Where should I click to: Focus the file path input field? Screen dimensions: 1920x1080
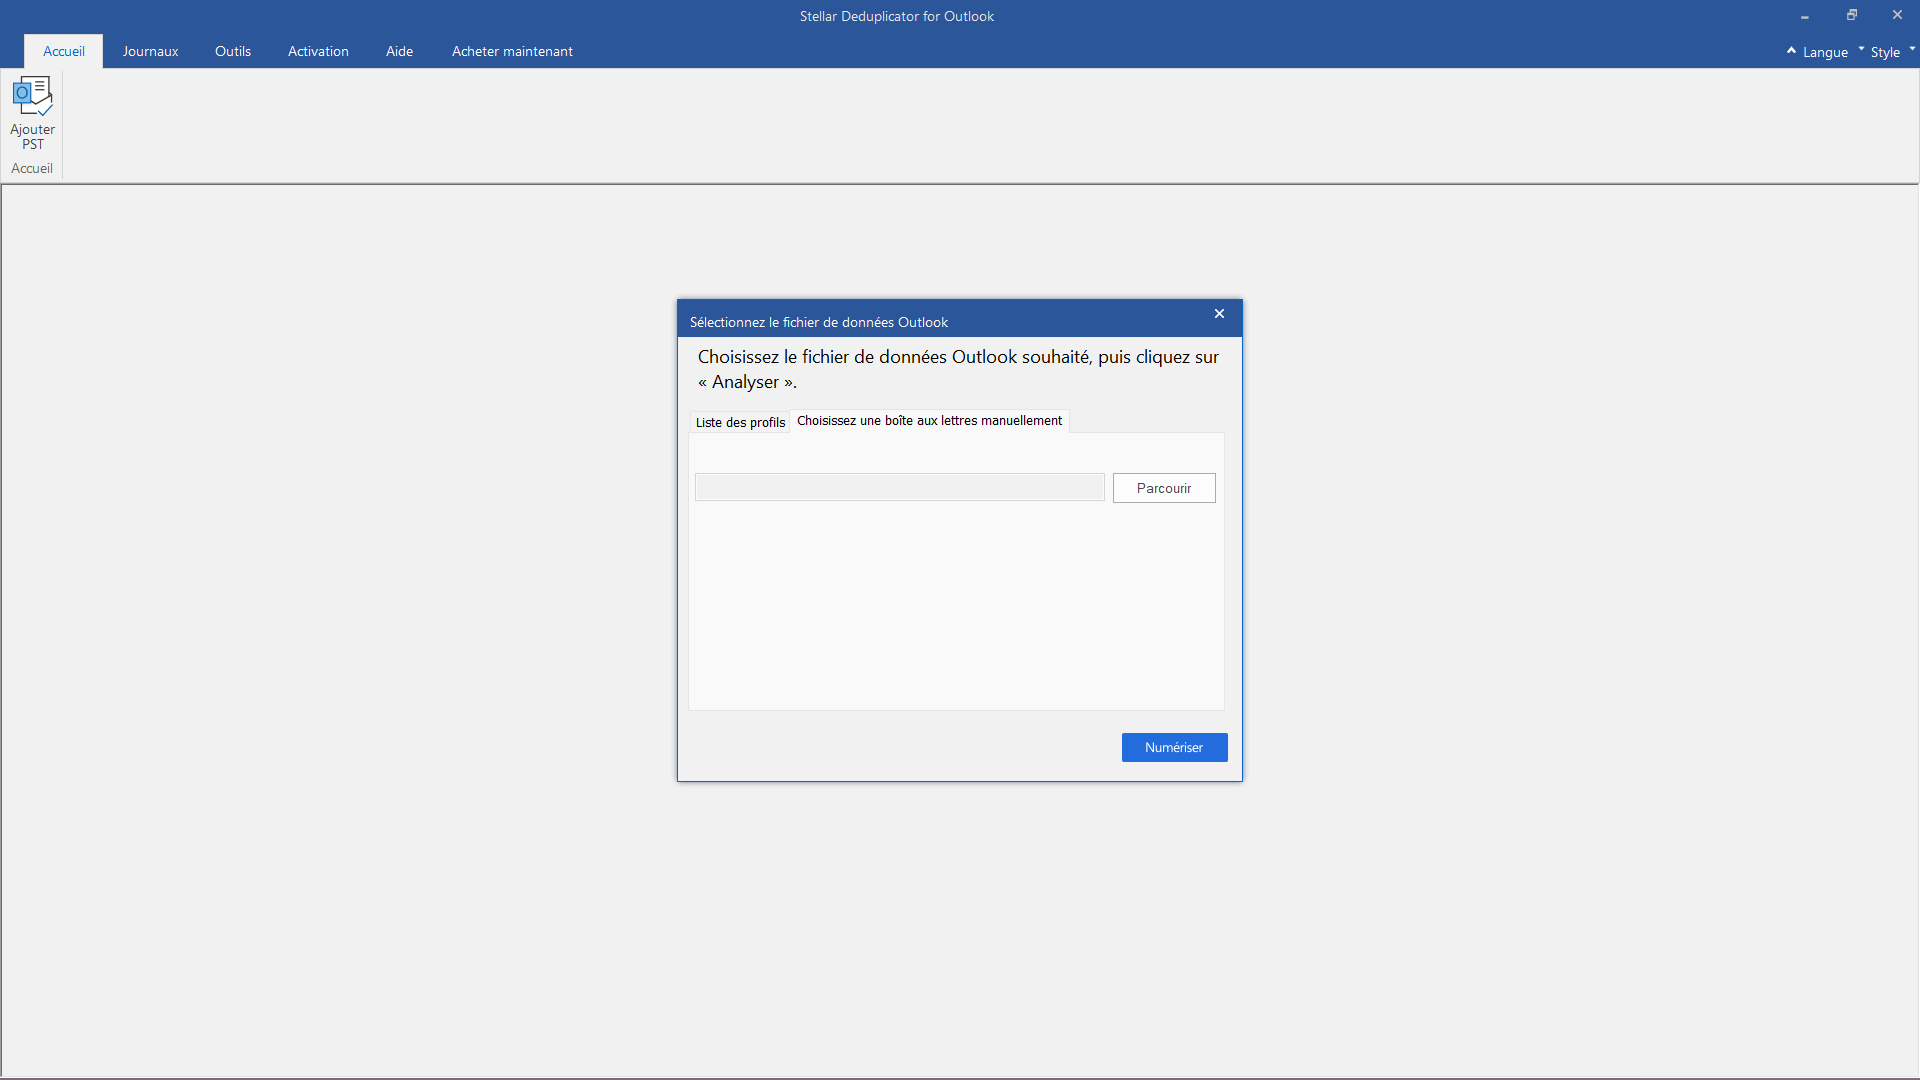pyautogui.click(x=899, y=487)
